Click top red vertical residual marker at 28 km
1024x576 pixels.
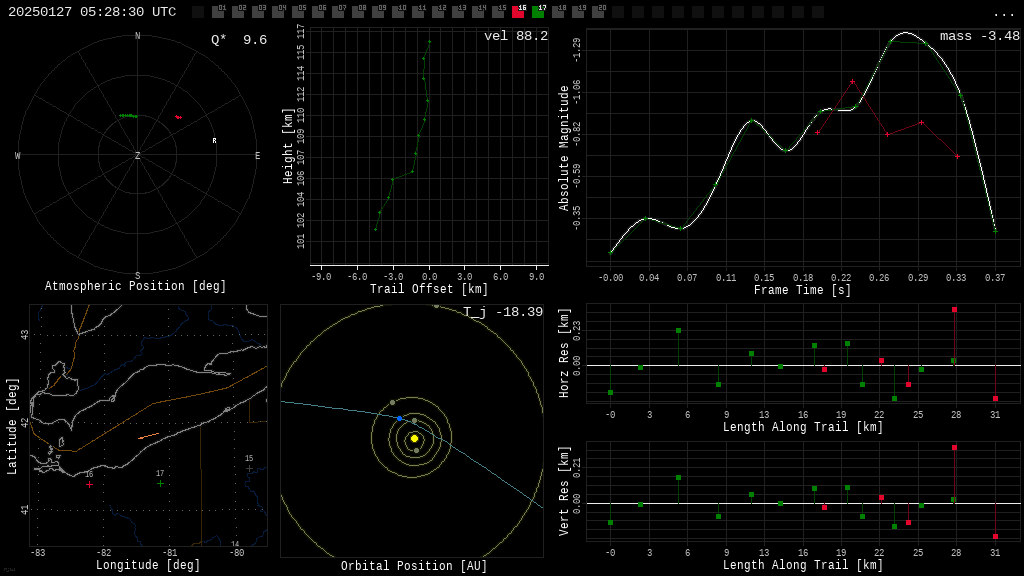pos(954,447)
